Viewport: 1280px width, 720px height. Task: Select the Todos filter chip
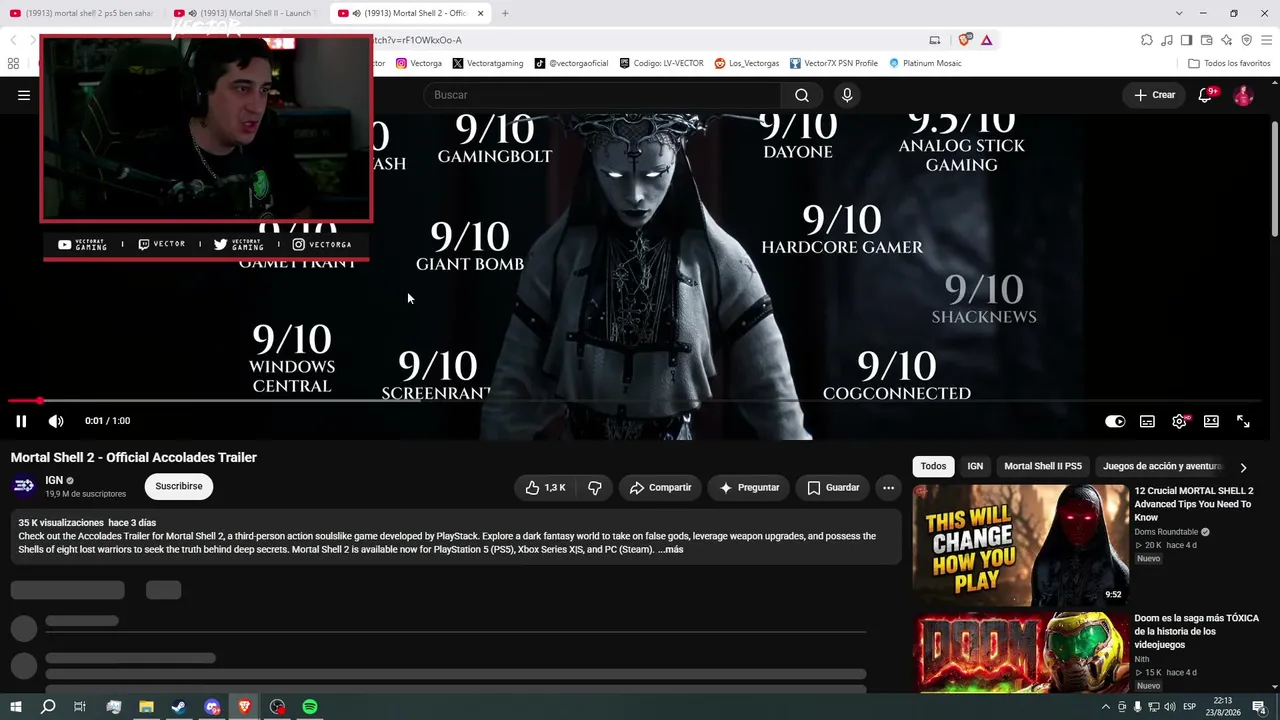(x=933, y=466)
